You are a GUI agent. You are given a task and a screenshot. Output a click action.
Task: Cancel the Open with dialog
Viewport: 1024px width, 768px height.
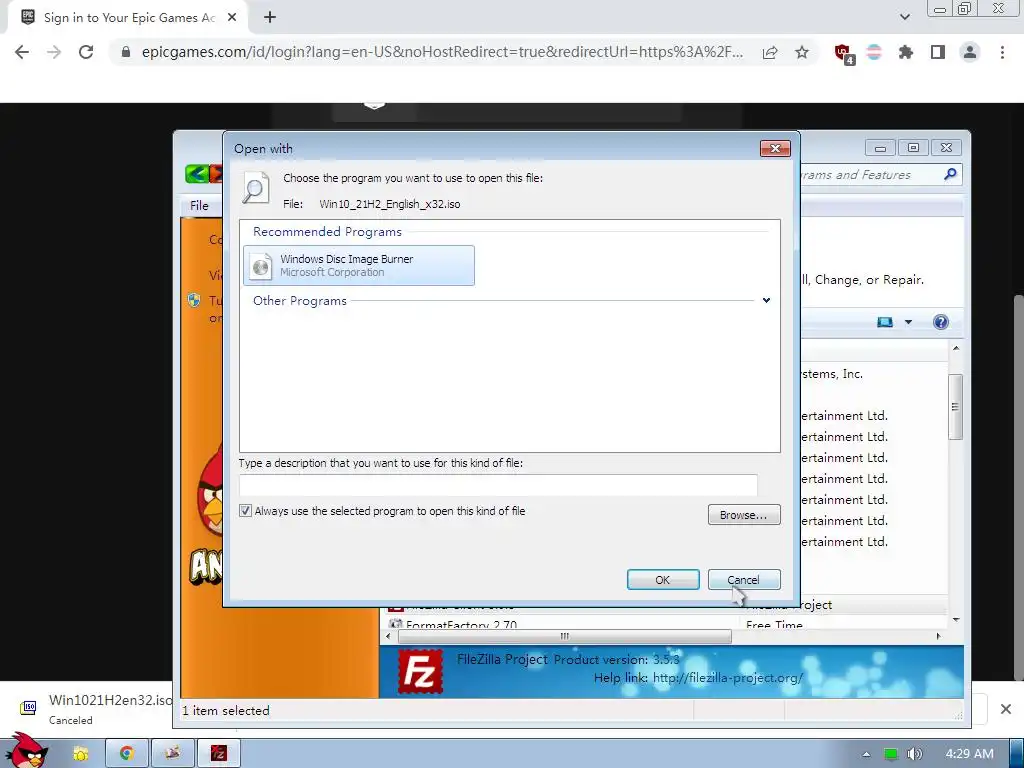[744, 579]
